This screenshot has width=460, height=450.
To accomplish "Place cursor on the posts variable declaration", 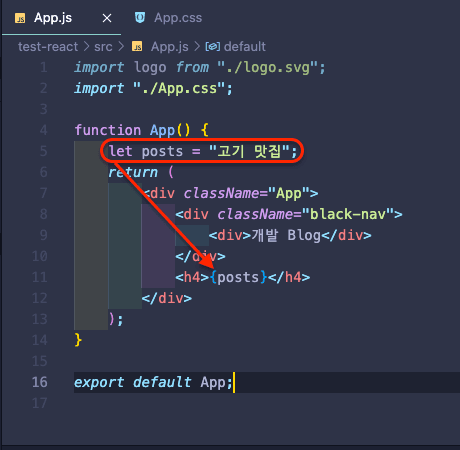I will tap(162, 152).
